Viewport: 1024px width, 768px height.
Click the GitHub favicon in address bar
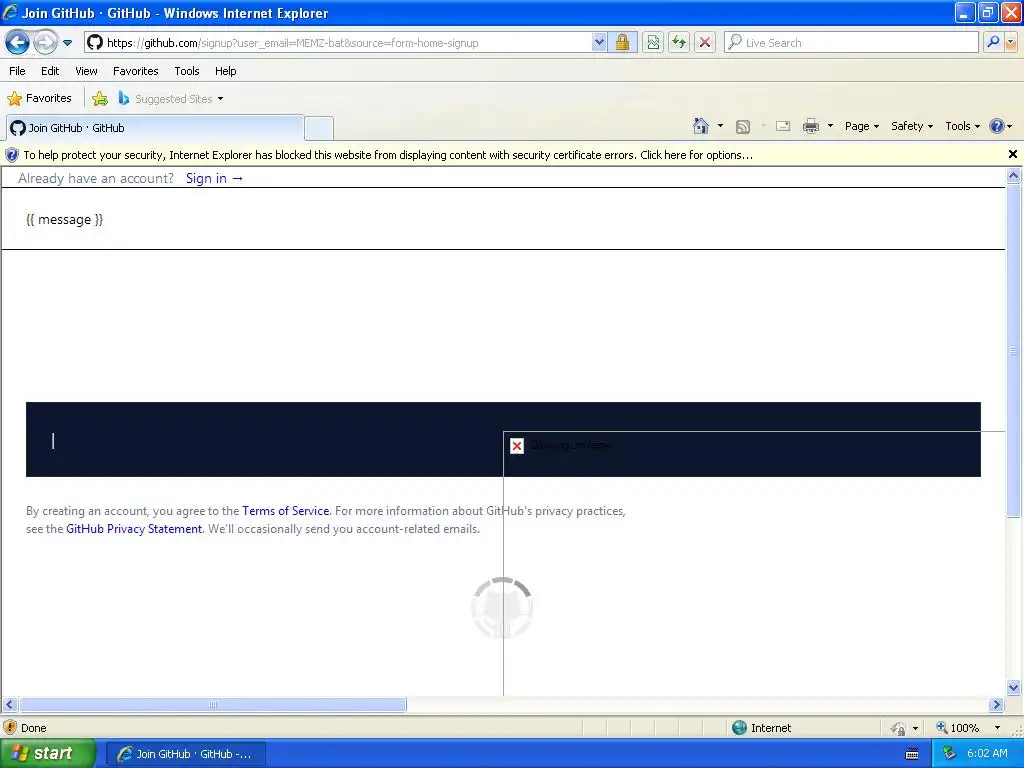point(95,42)
